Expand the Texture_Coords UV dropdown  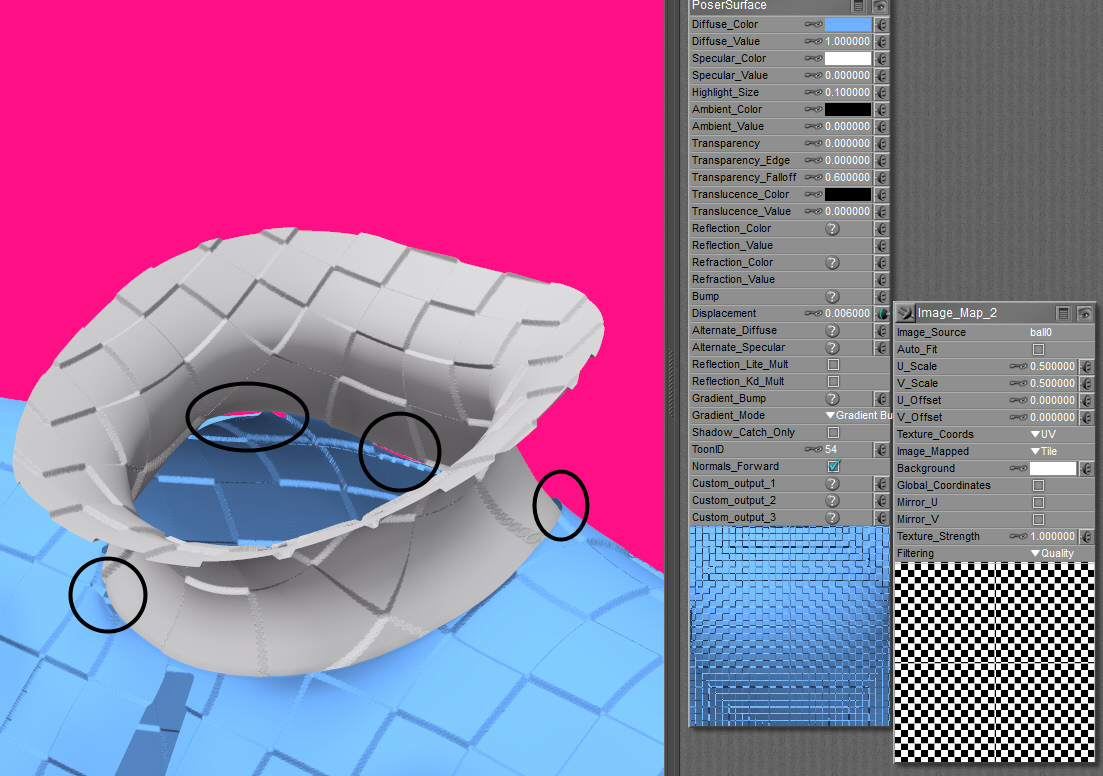click(x=1043, y=435)
